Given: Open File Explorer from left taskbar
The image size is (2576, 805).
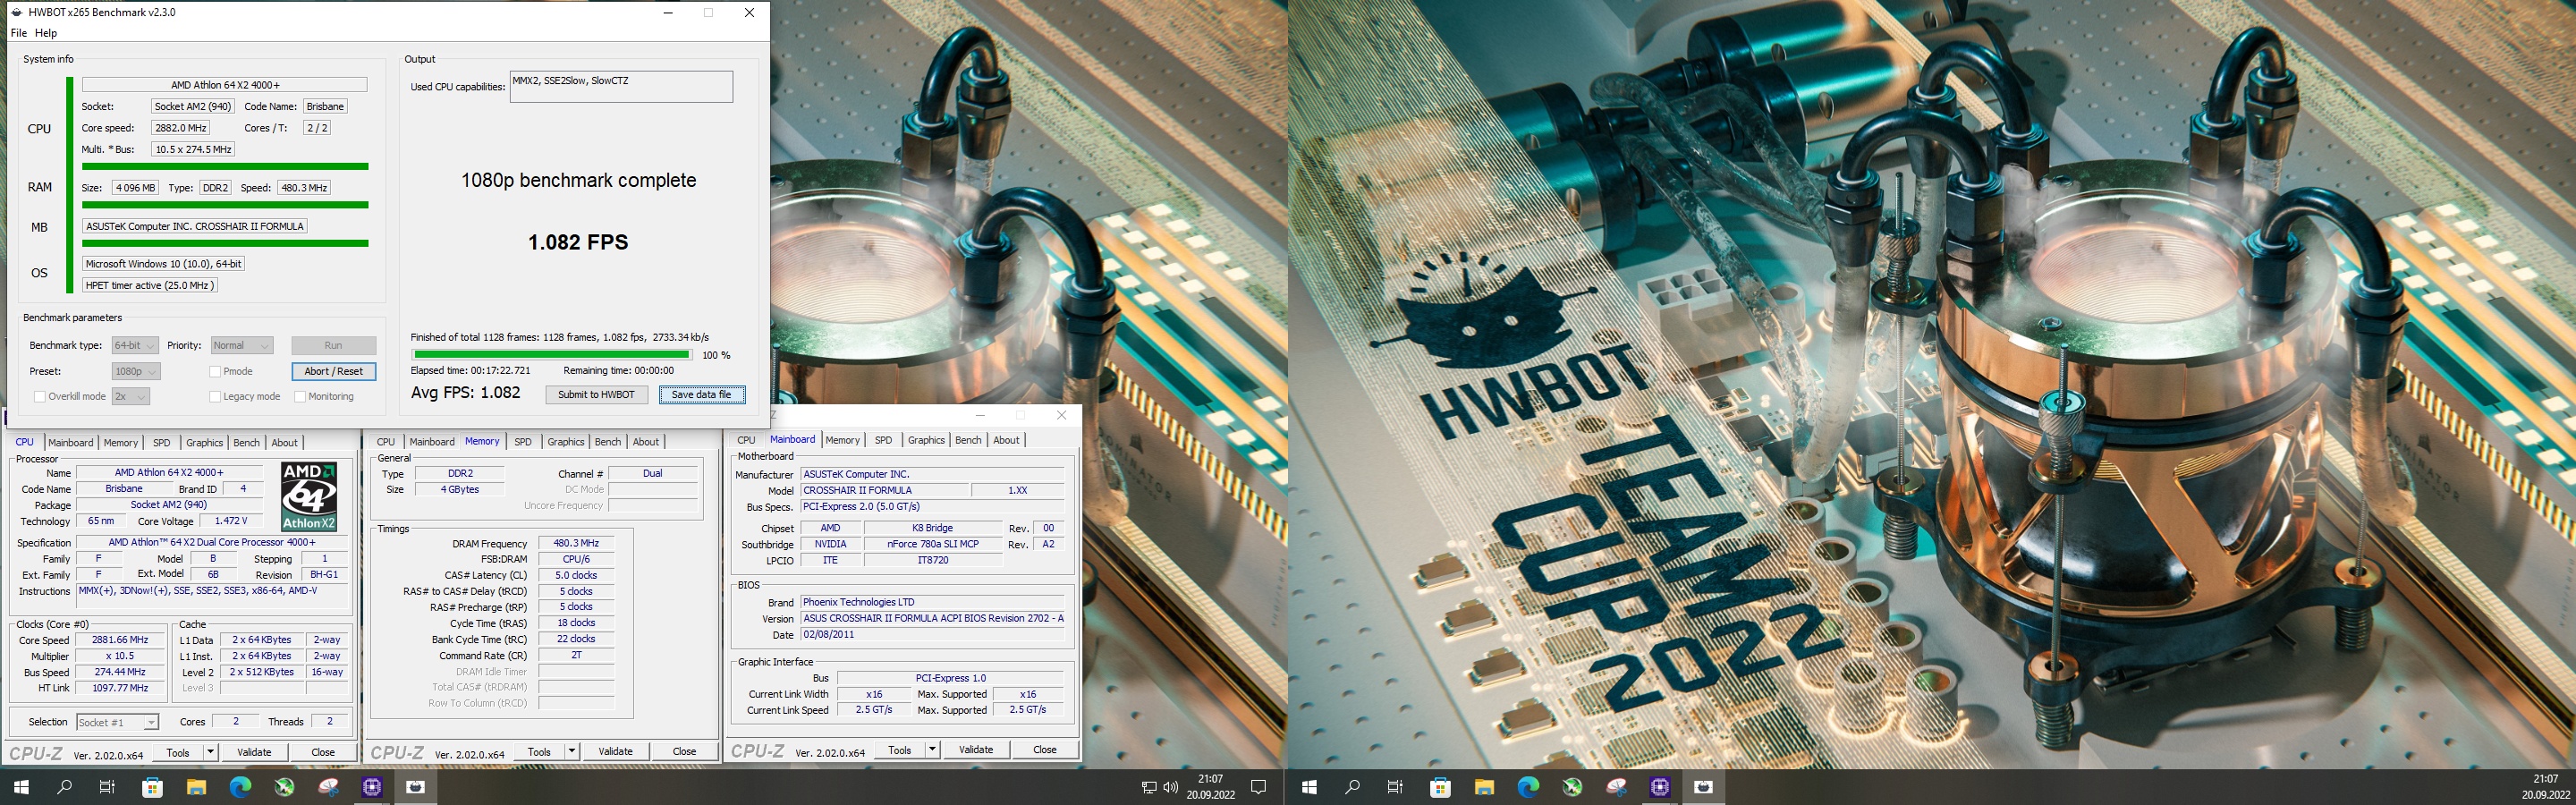Looking at the screenshot, I should coord(196,787).
